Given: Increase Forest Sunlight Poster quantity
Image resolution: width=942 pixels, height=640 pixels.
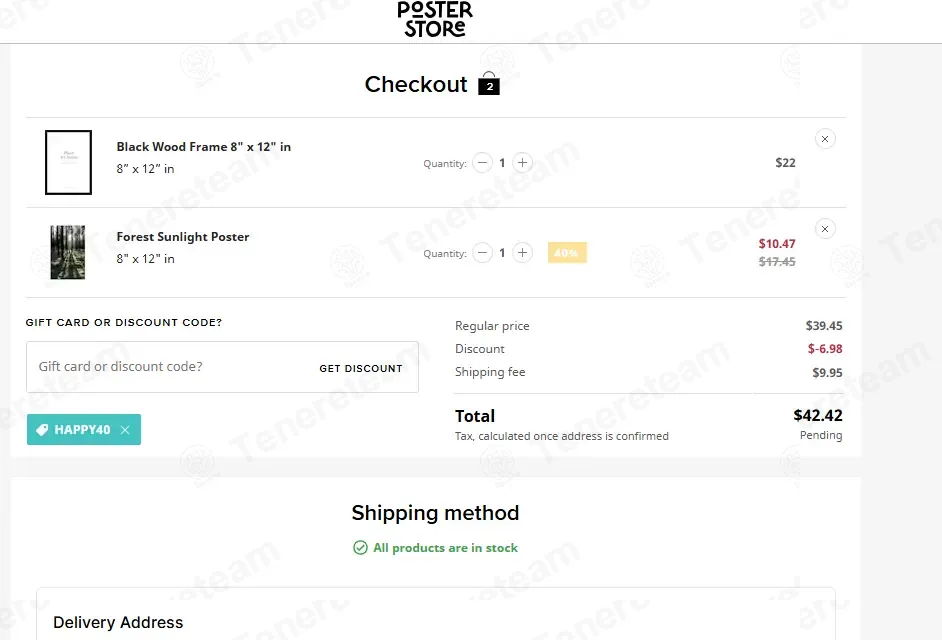Looking at the screenshot, I should [x=522, y=253].
